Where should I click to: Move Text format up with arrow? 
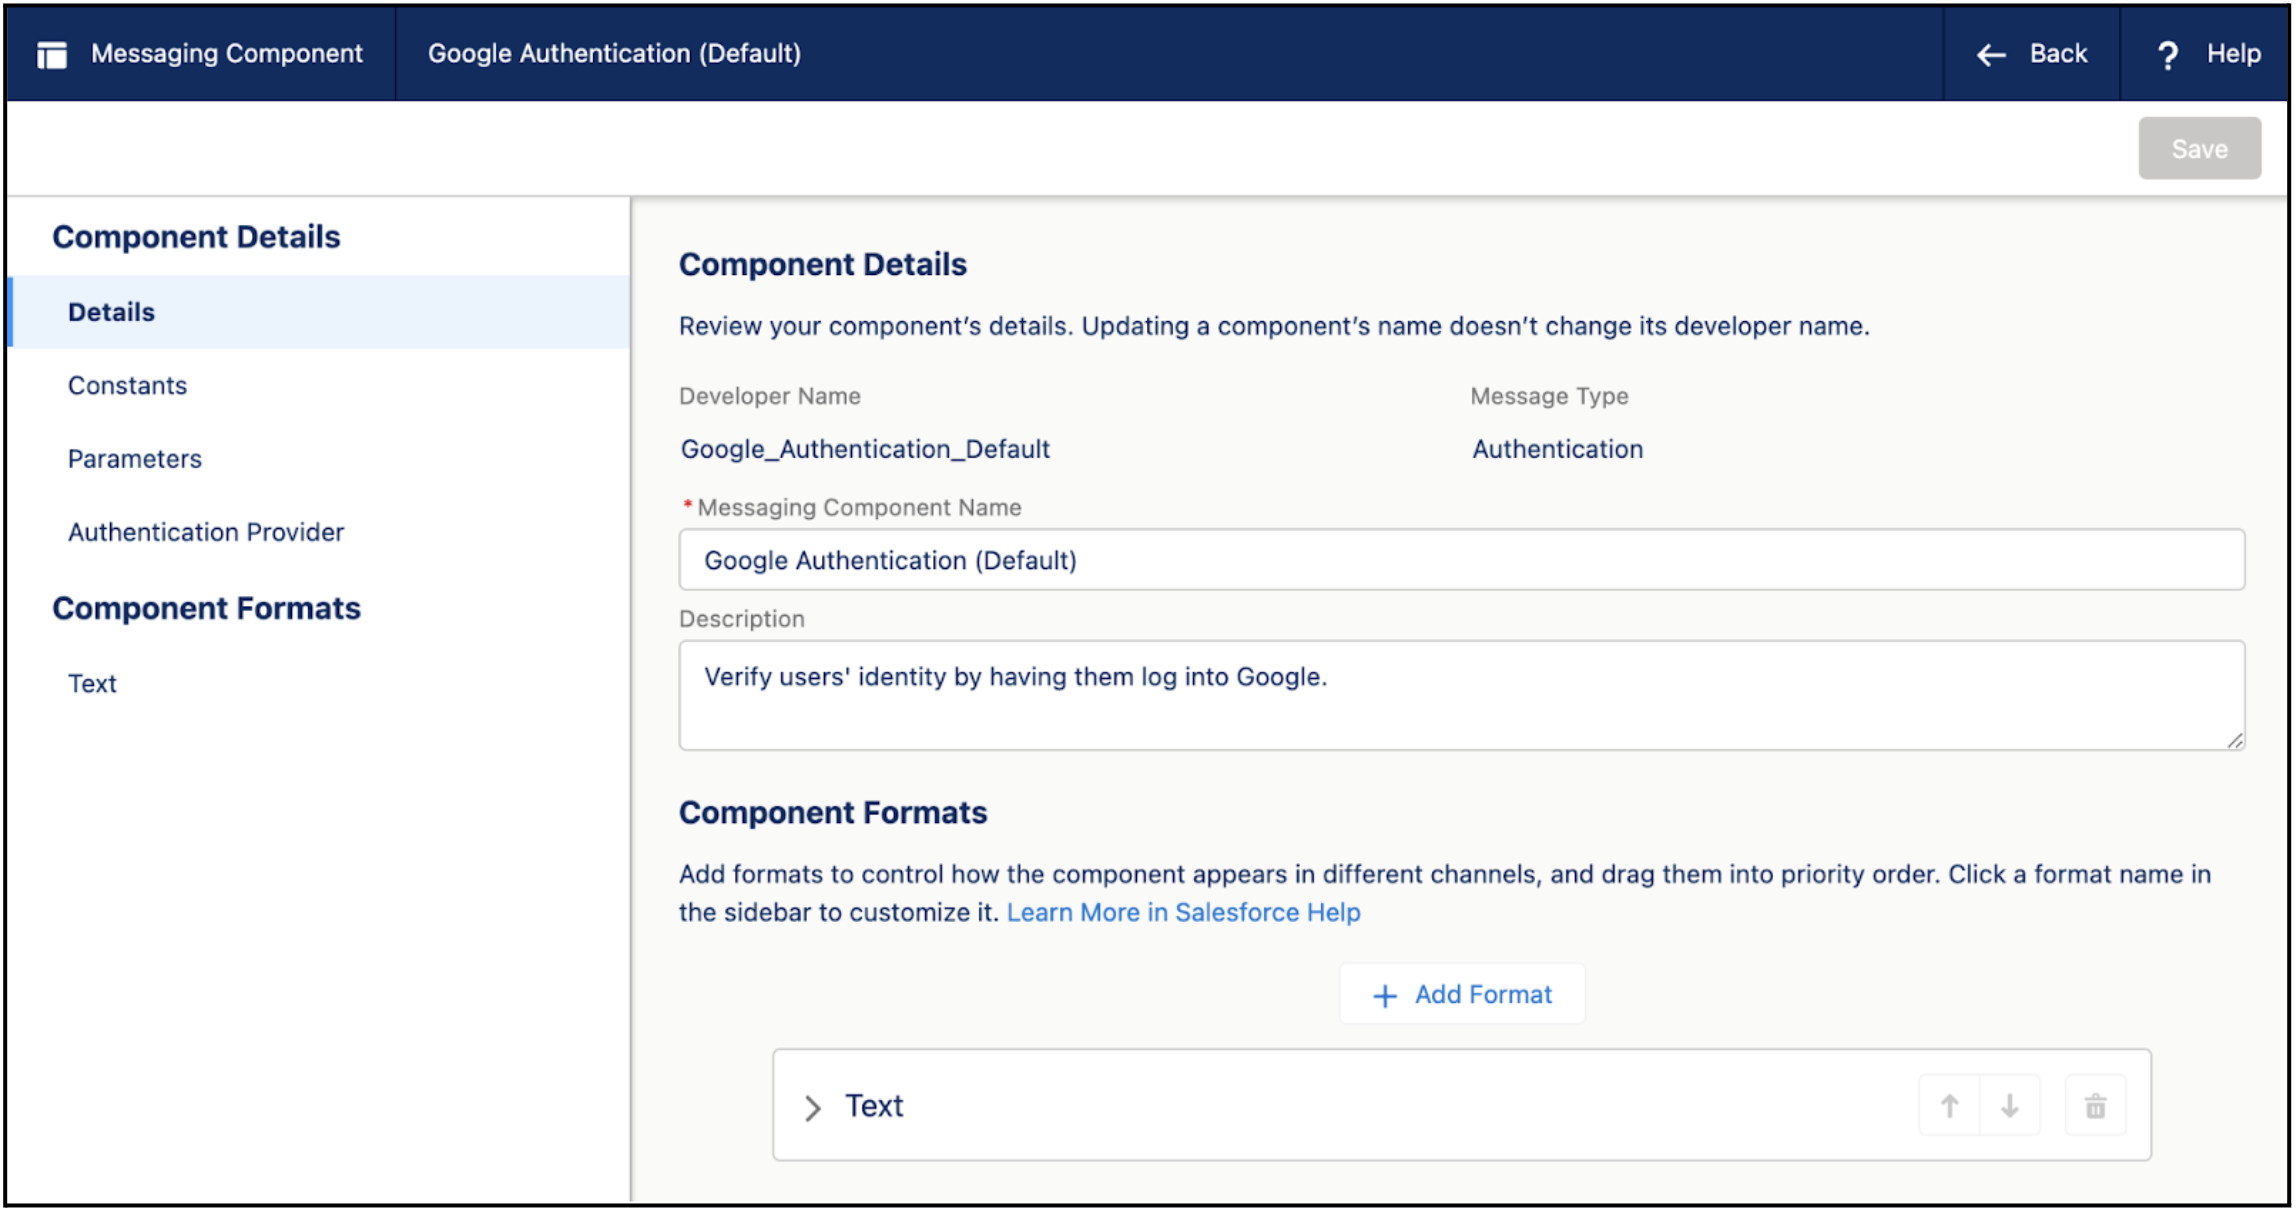click(1949, 1106)
